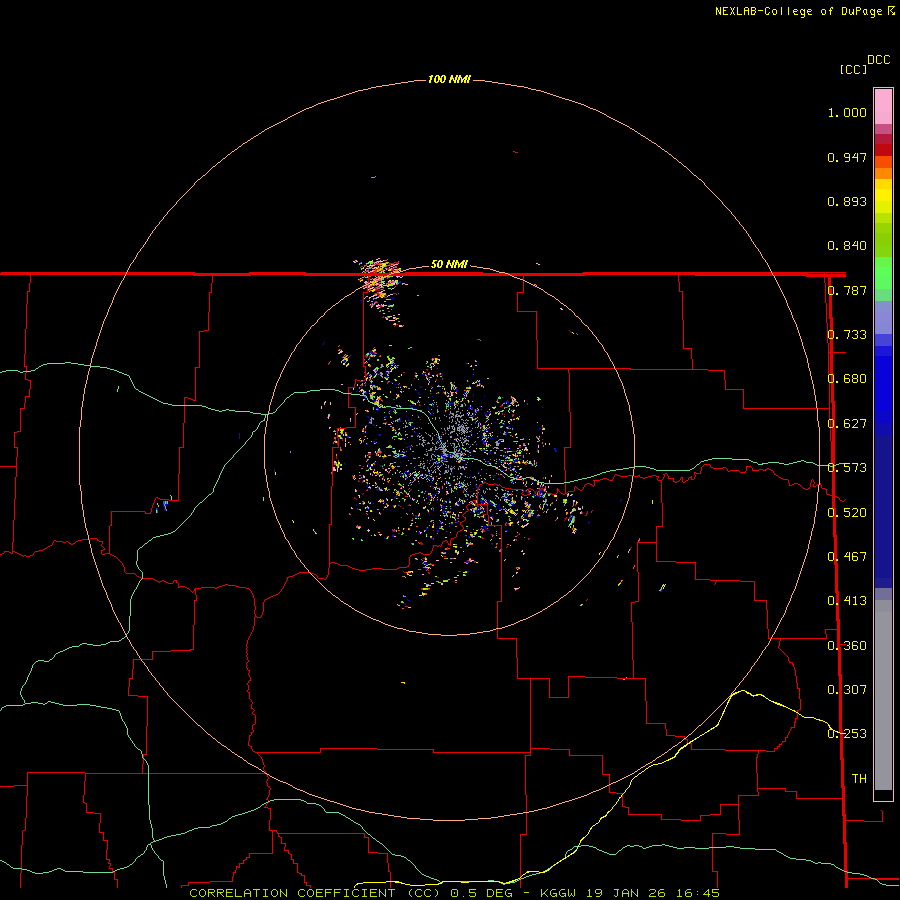The width and height of the screenshot is (900, 900).
Task: Select the 1.000 legend value
Action: pos(847,112)
